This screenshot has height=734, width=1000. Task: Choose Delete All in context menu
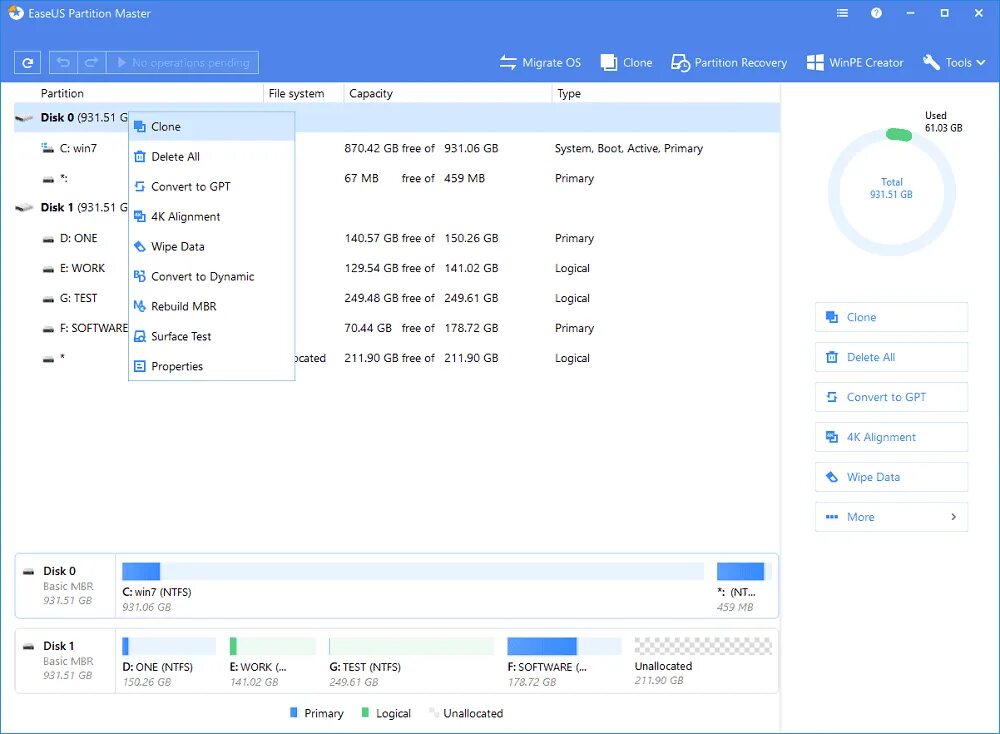[212, 156]
